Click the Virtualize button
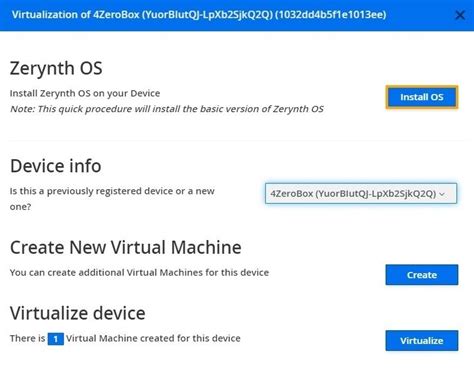Viewport: 474px width, 386px height. pyautogui.click(x=422, y=341)
